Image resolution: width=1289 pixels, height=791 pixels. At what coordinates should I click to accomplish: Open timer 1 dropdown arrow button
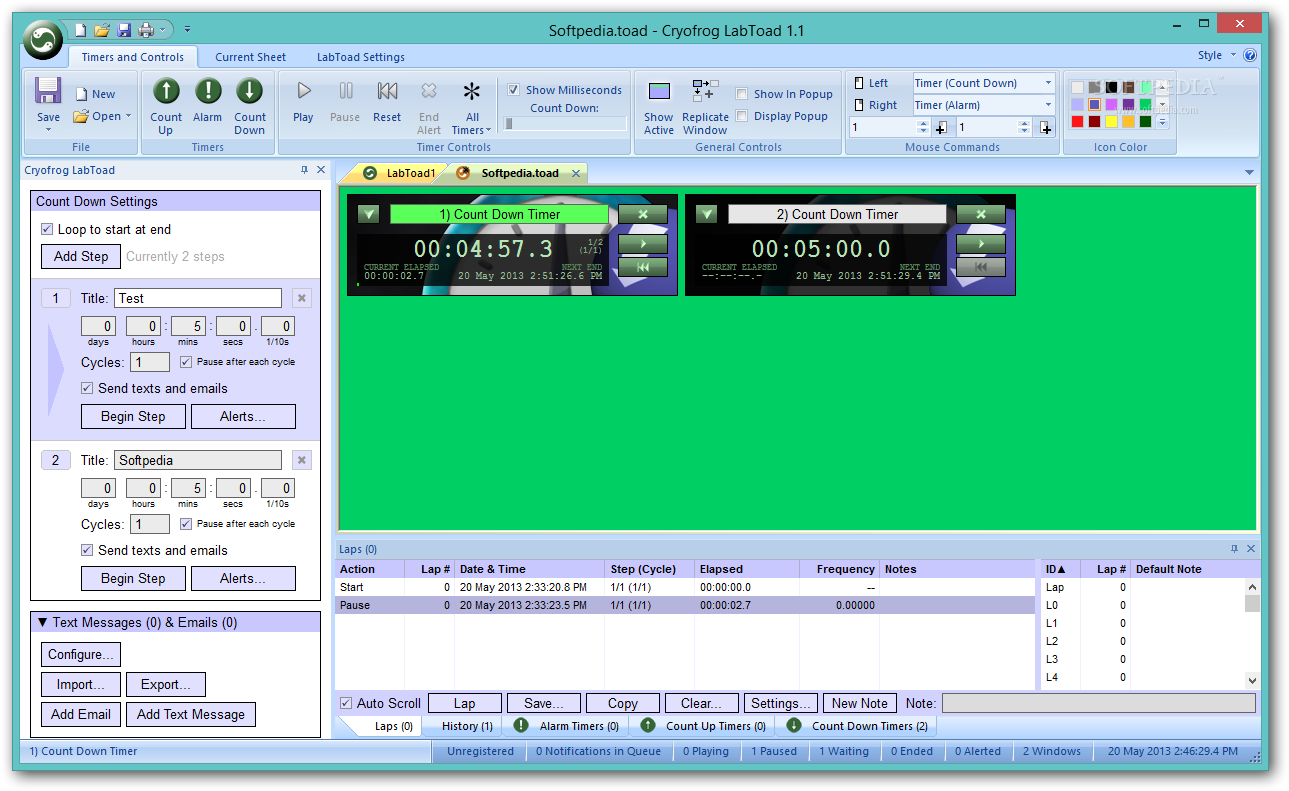click(369, 214)
